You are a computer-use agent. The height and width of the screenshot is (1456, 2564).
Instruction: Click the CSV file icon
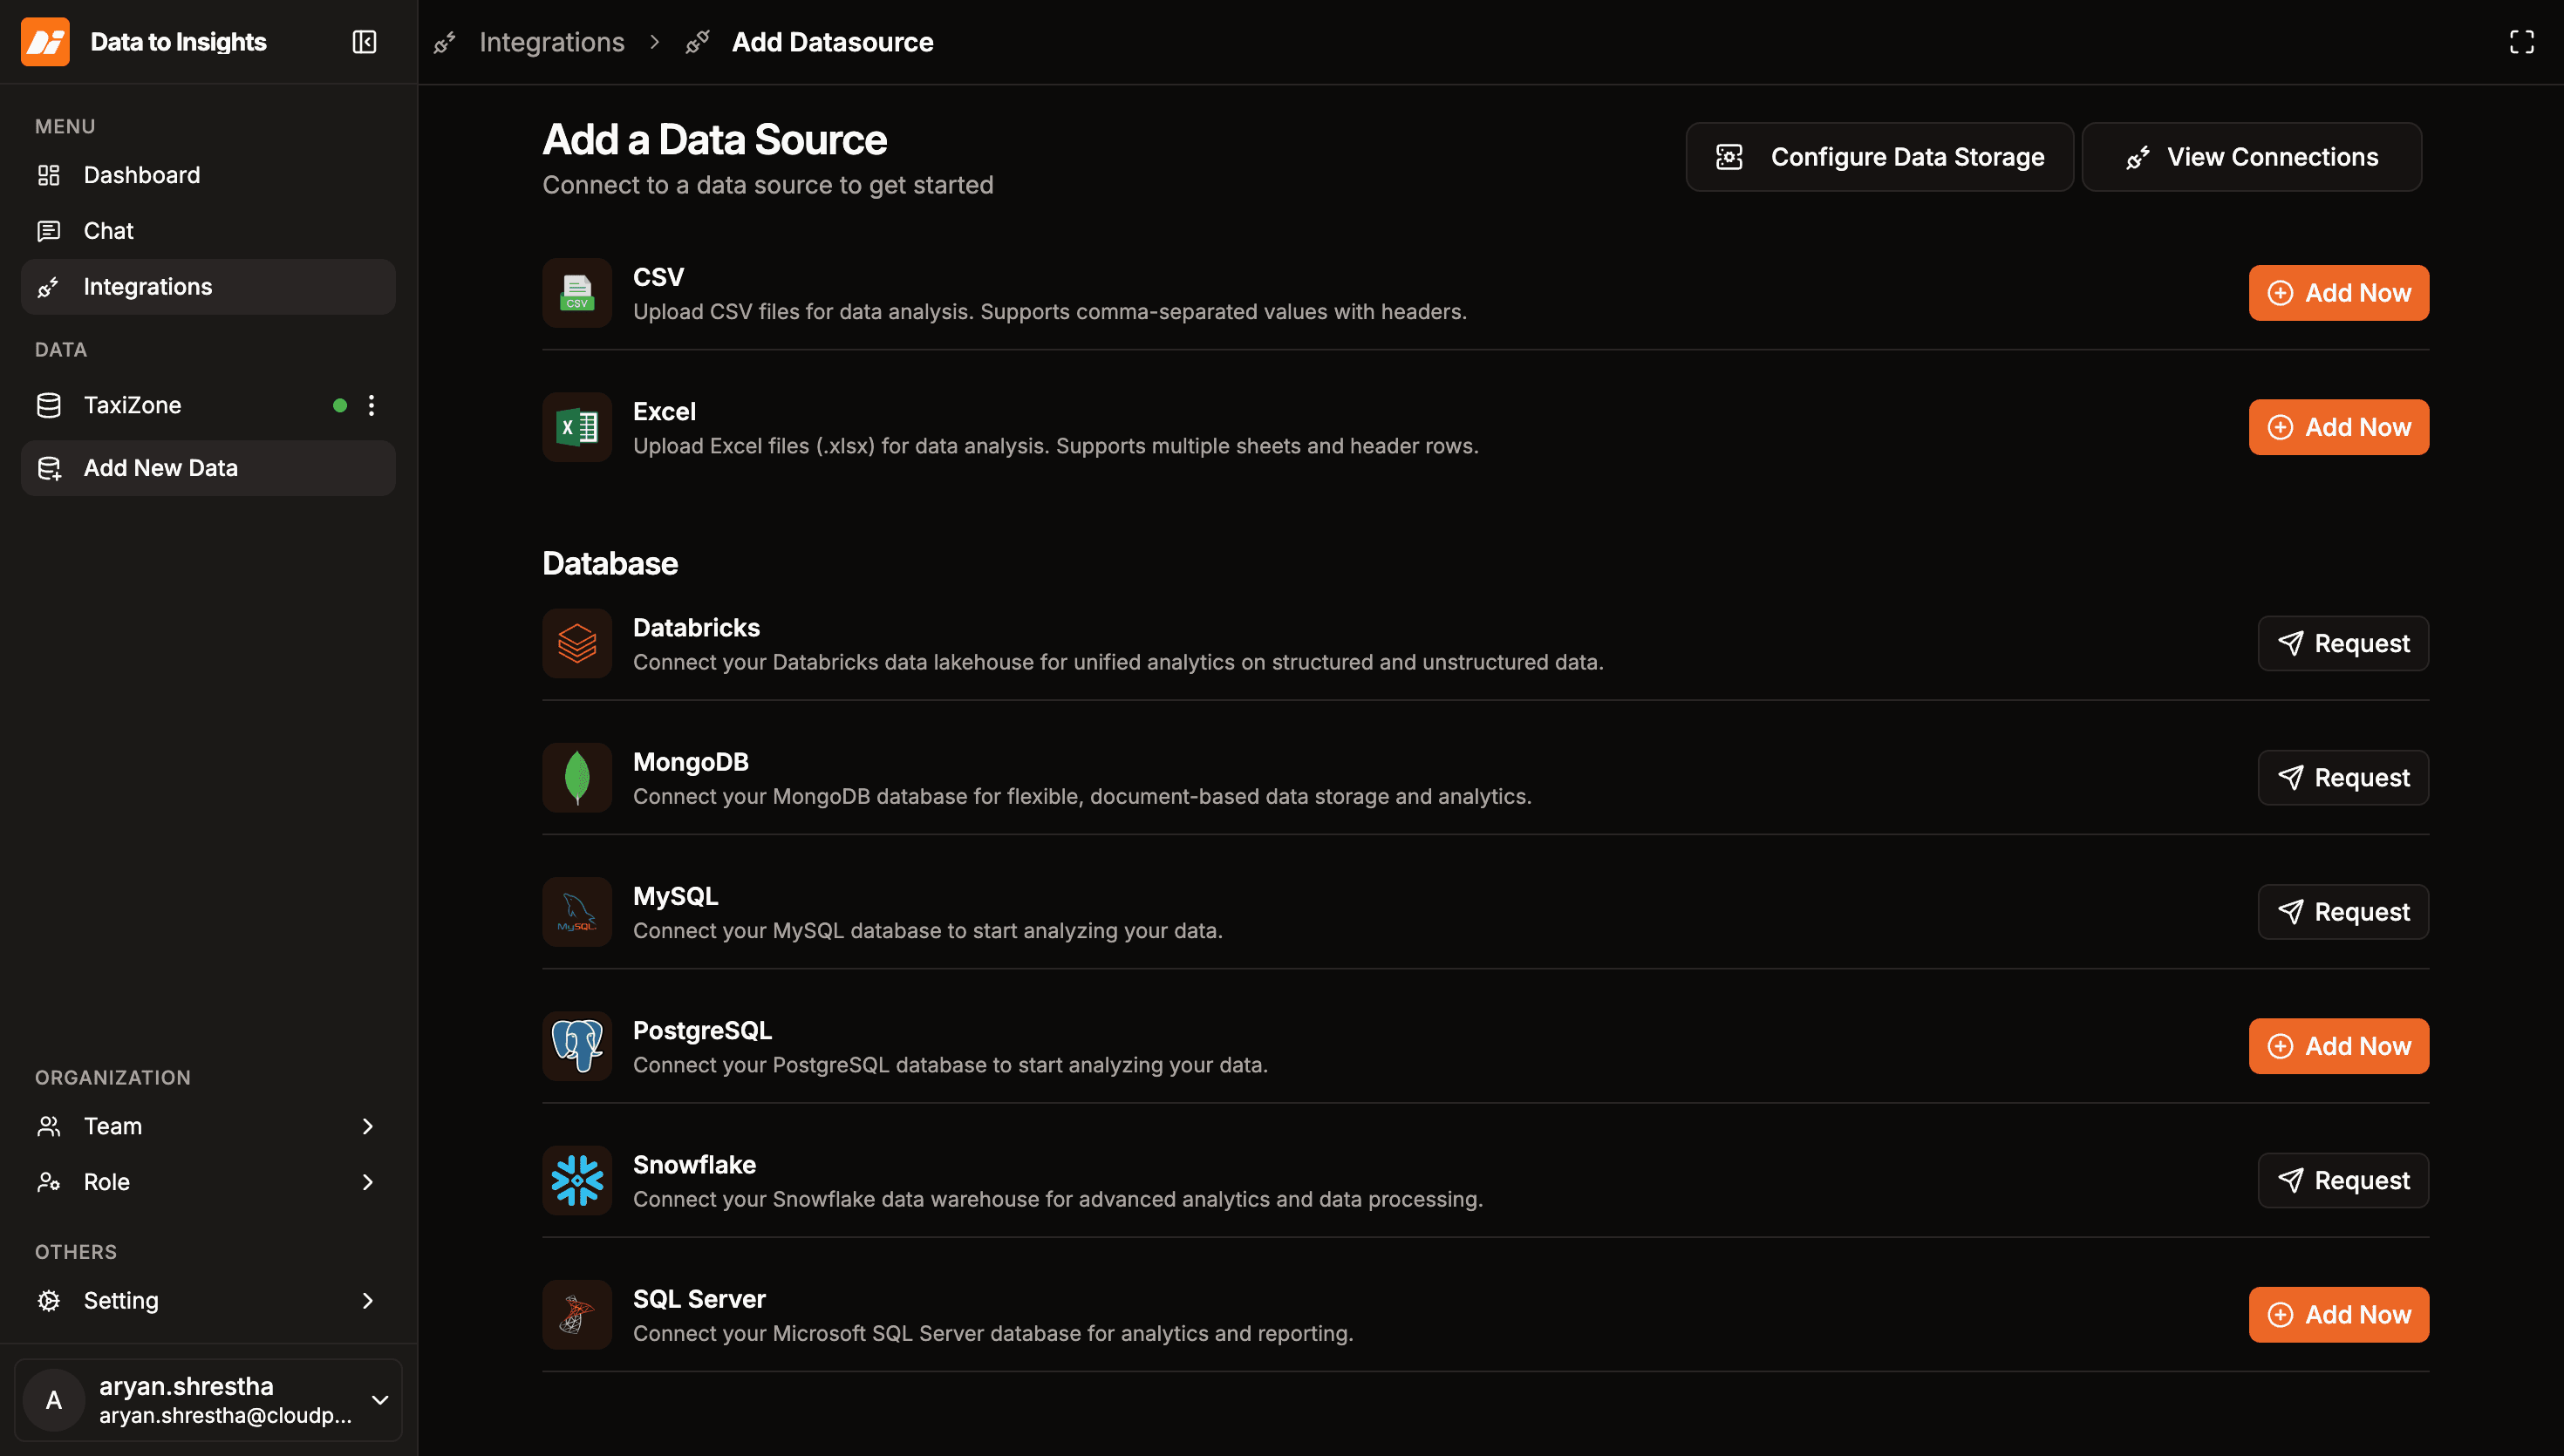point(577,293)
